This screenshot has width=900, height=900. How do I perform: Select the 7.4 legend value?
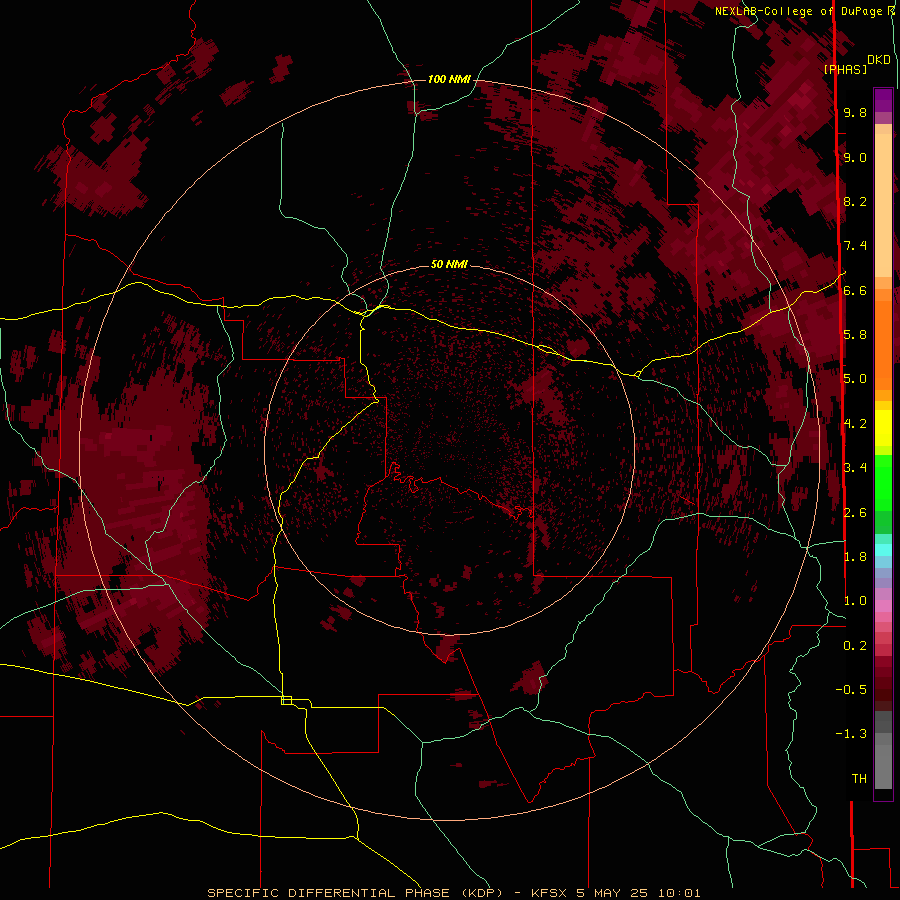855,246
